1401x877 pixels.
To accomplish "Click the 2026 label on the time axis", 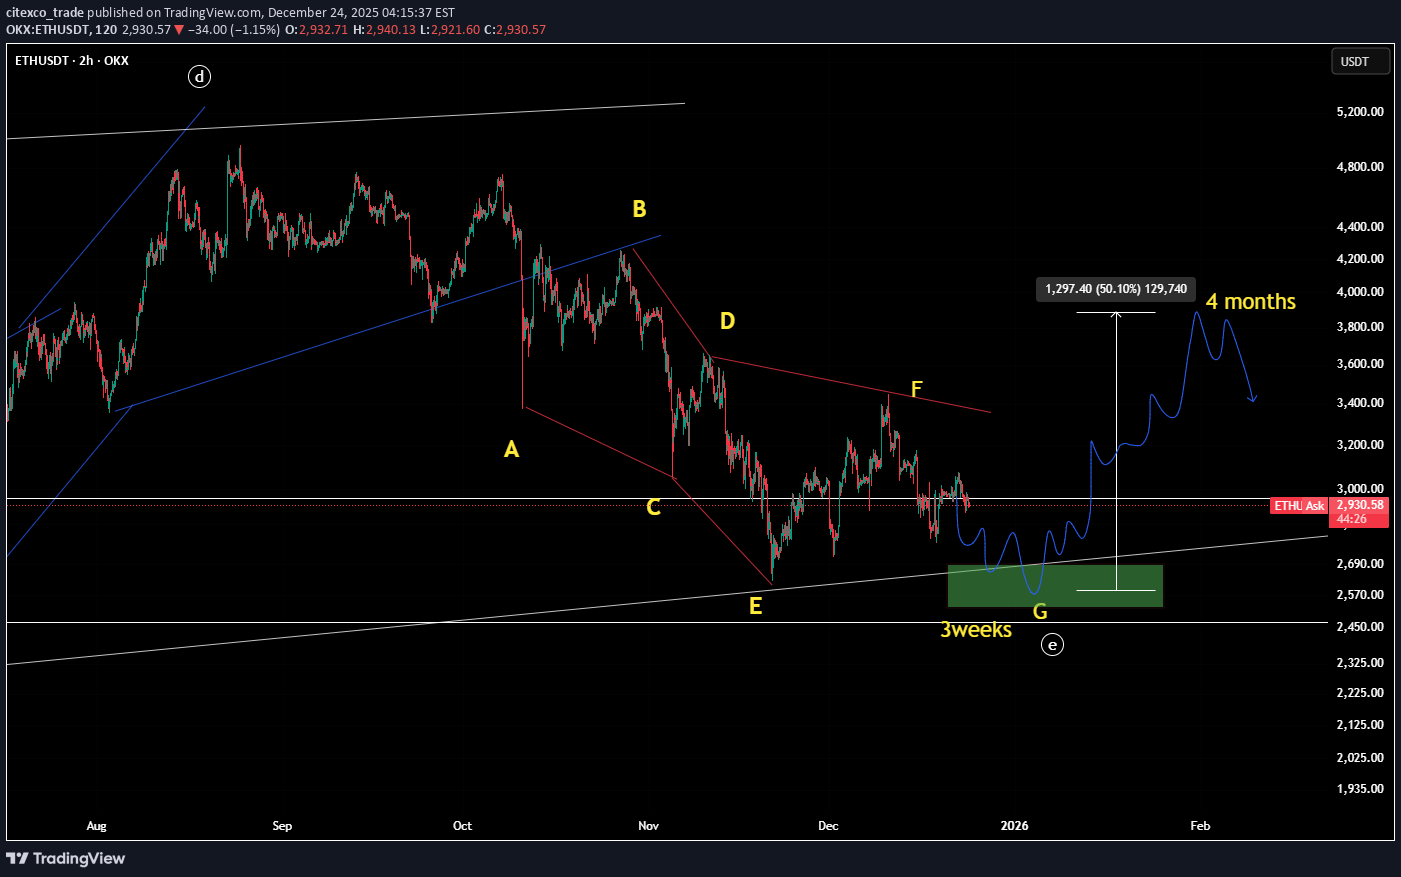I will pos(1014,826).
